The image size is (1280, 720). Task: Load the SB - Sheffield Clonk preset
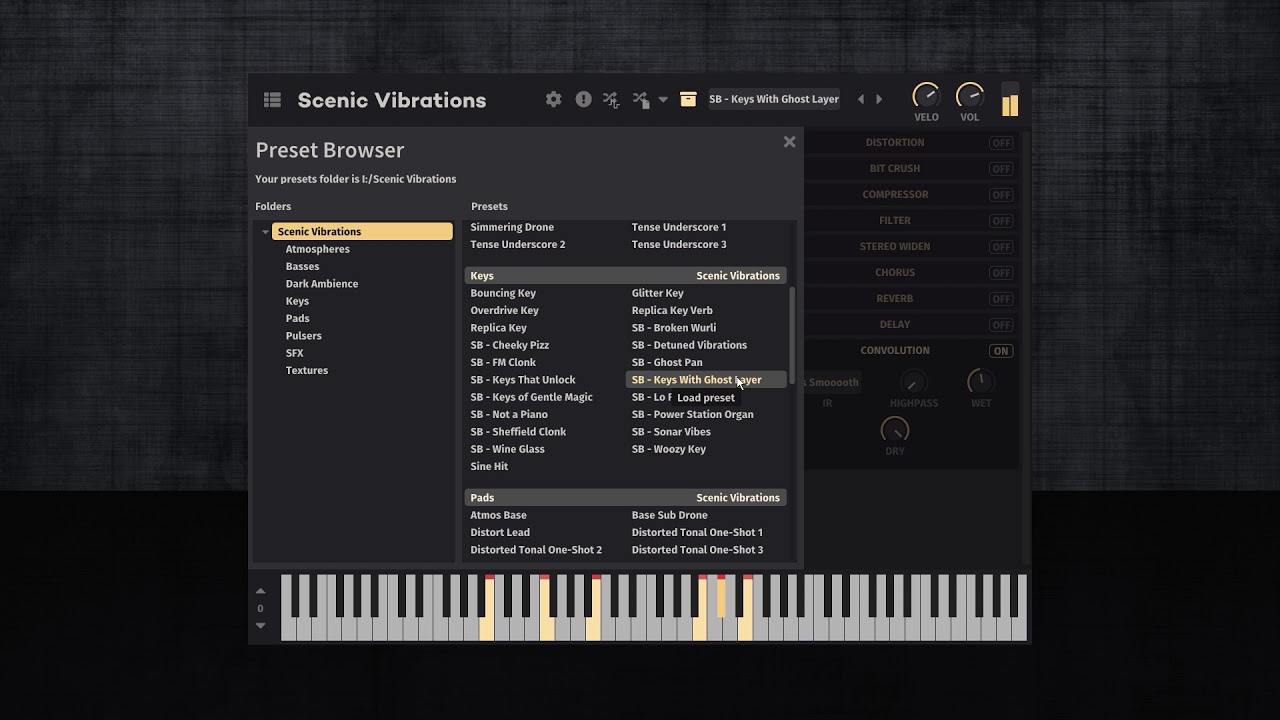(x=518, y=432)
